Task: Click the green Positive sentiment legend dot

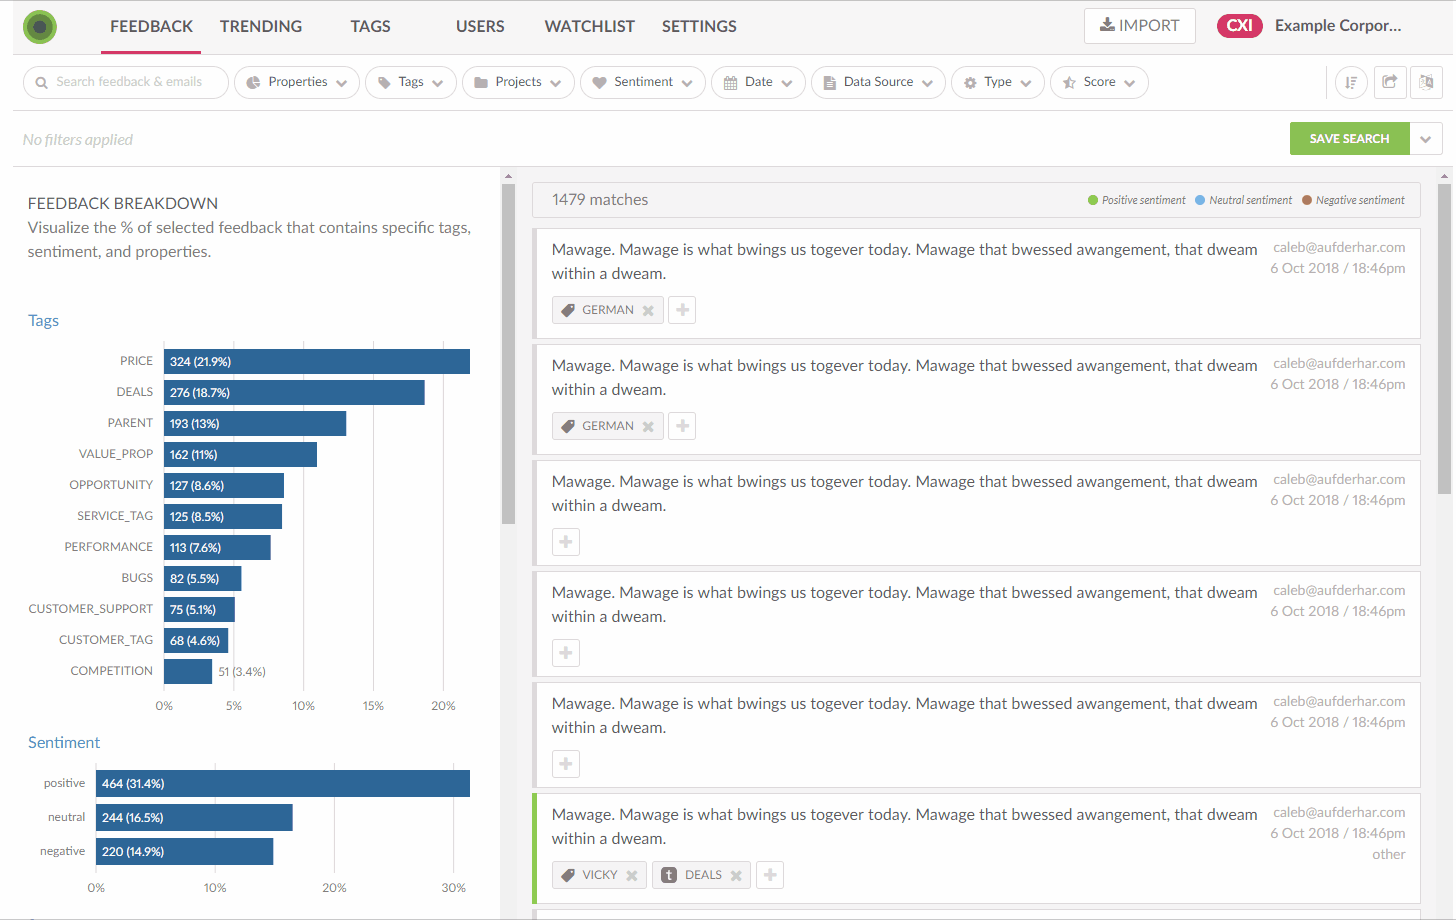Action: (x=1093, y=200)
